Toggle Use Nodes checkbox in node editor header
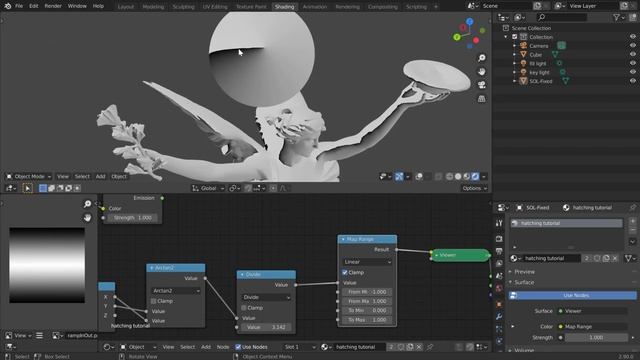 tap(238, 347)
